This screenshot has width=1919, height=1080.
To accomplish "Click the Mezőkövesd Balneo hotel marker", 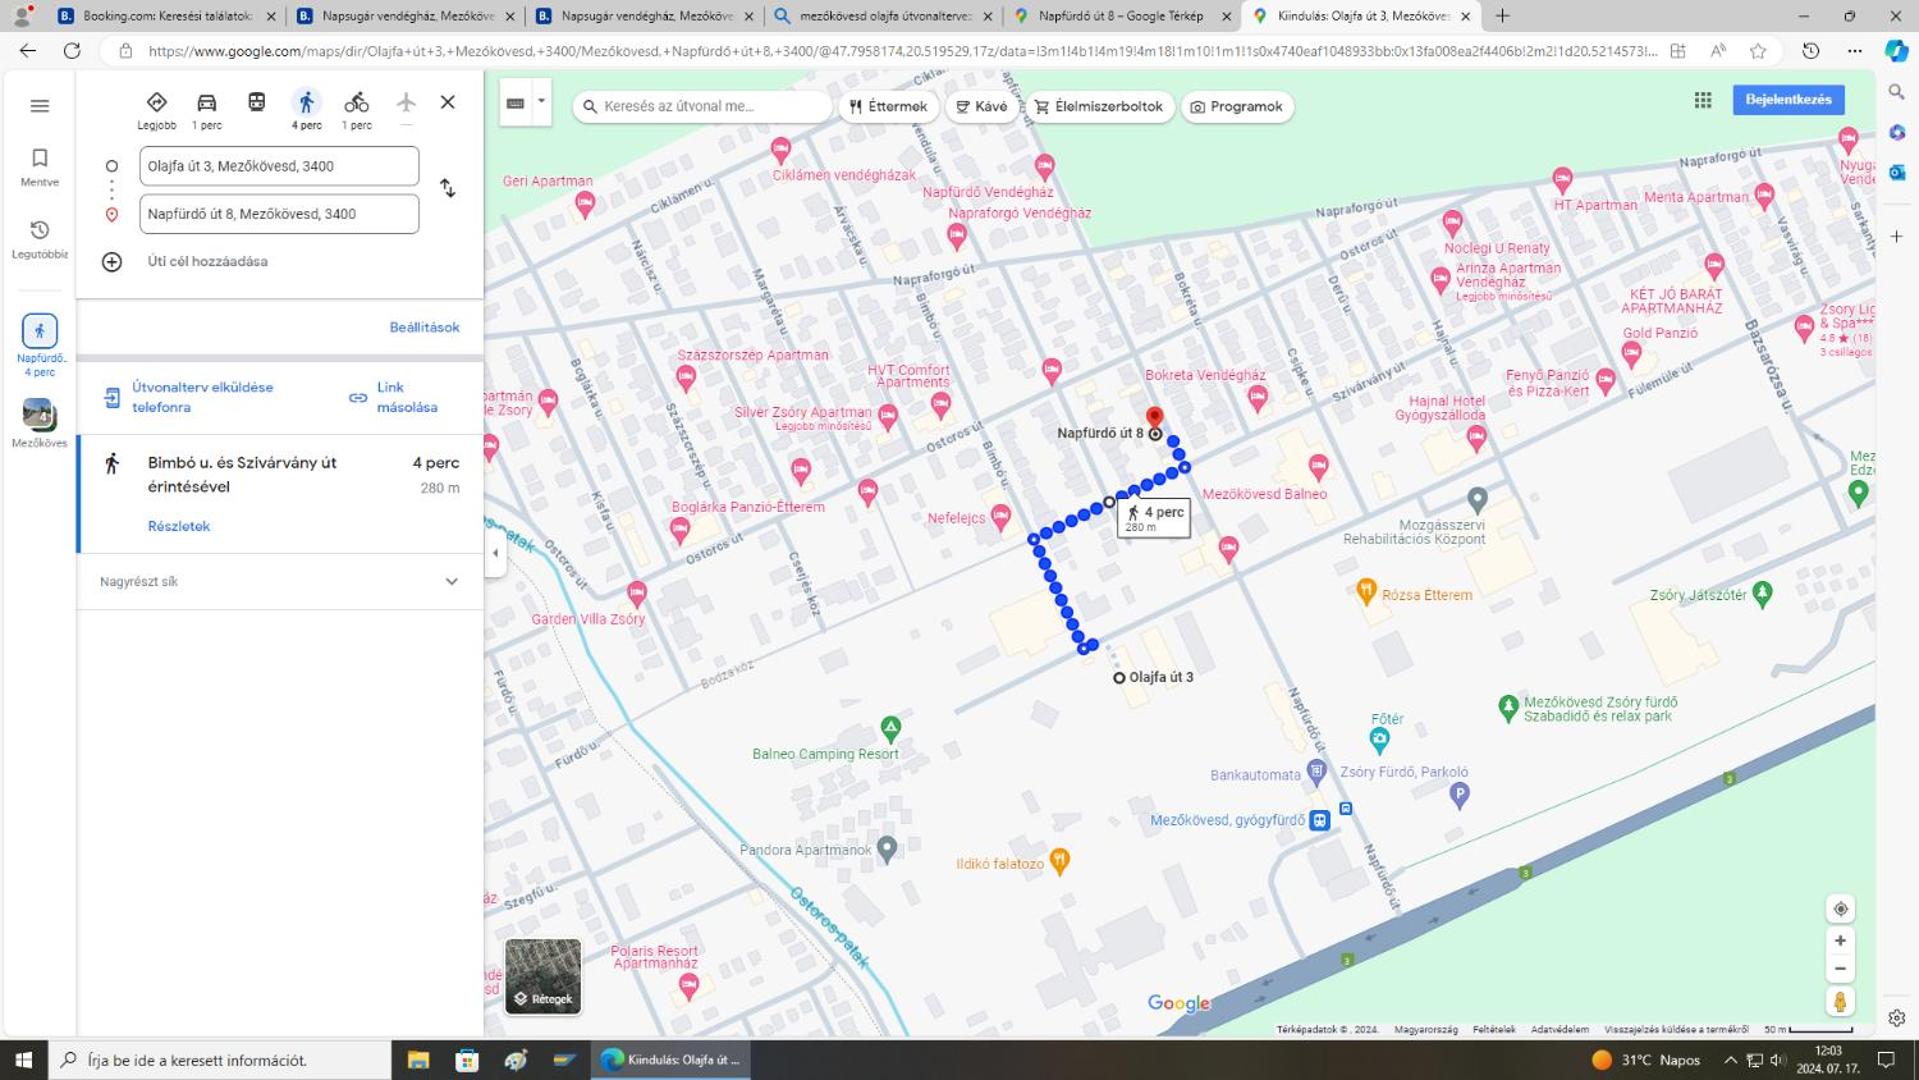I will (x=1318, y=466).
